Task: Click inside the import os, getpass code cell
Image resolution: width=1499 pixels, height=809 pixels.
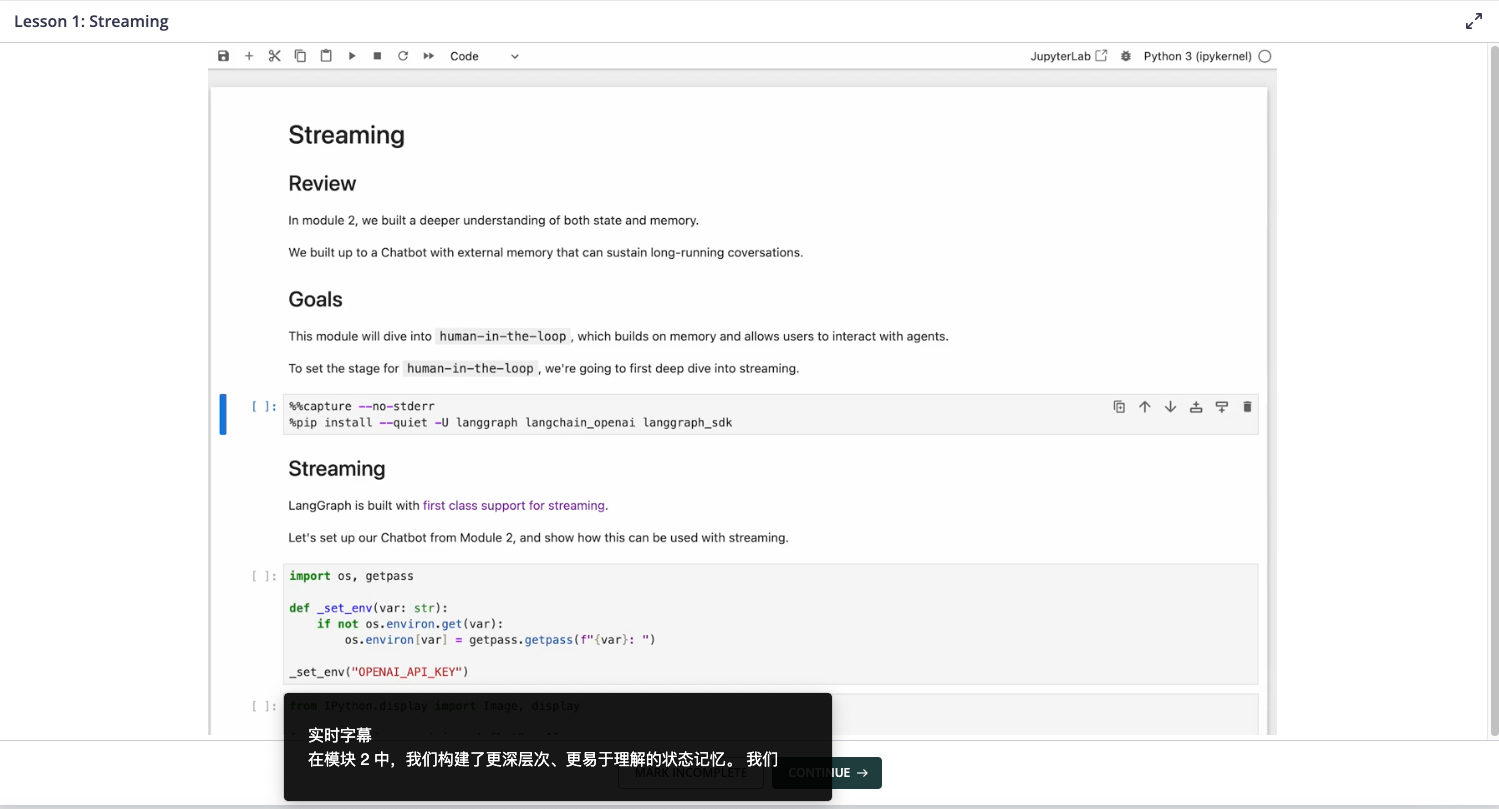Action: [x=770, y=624]
